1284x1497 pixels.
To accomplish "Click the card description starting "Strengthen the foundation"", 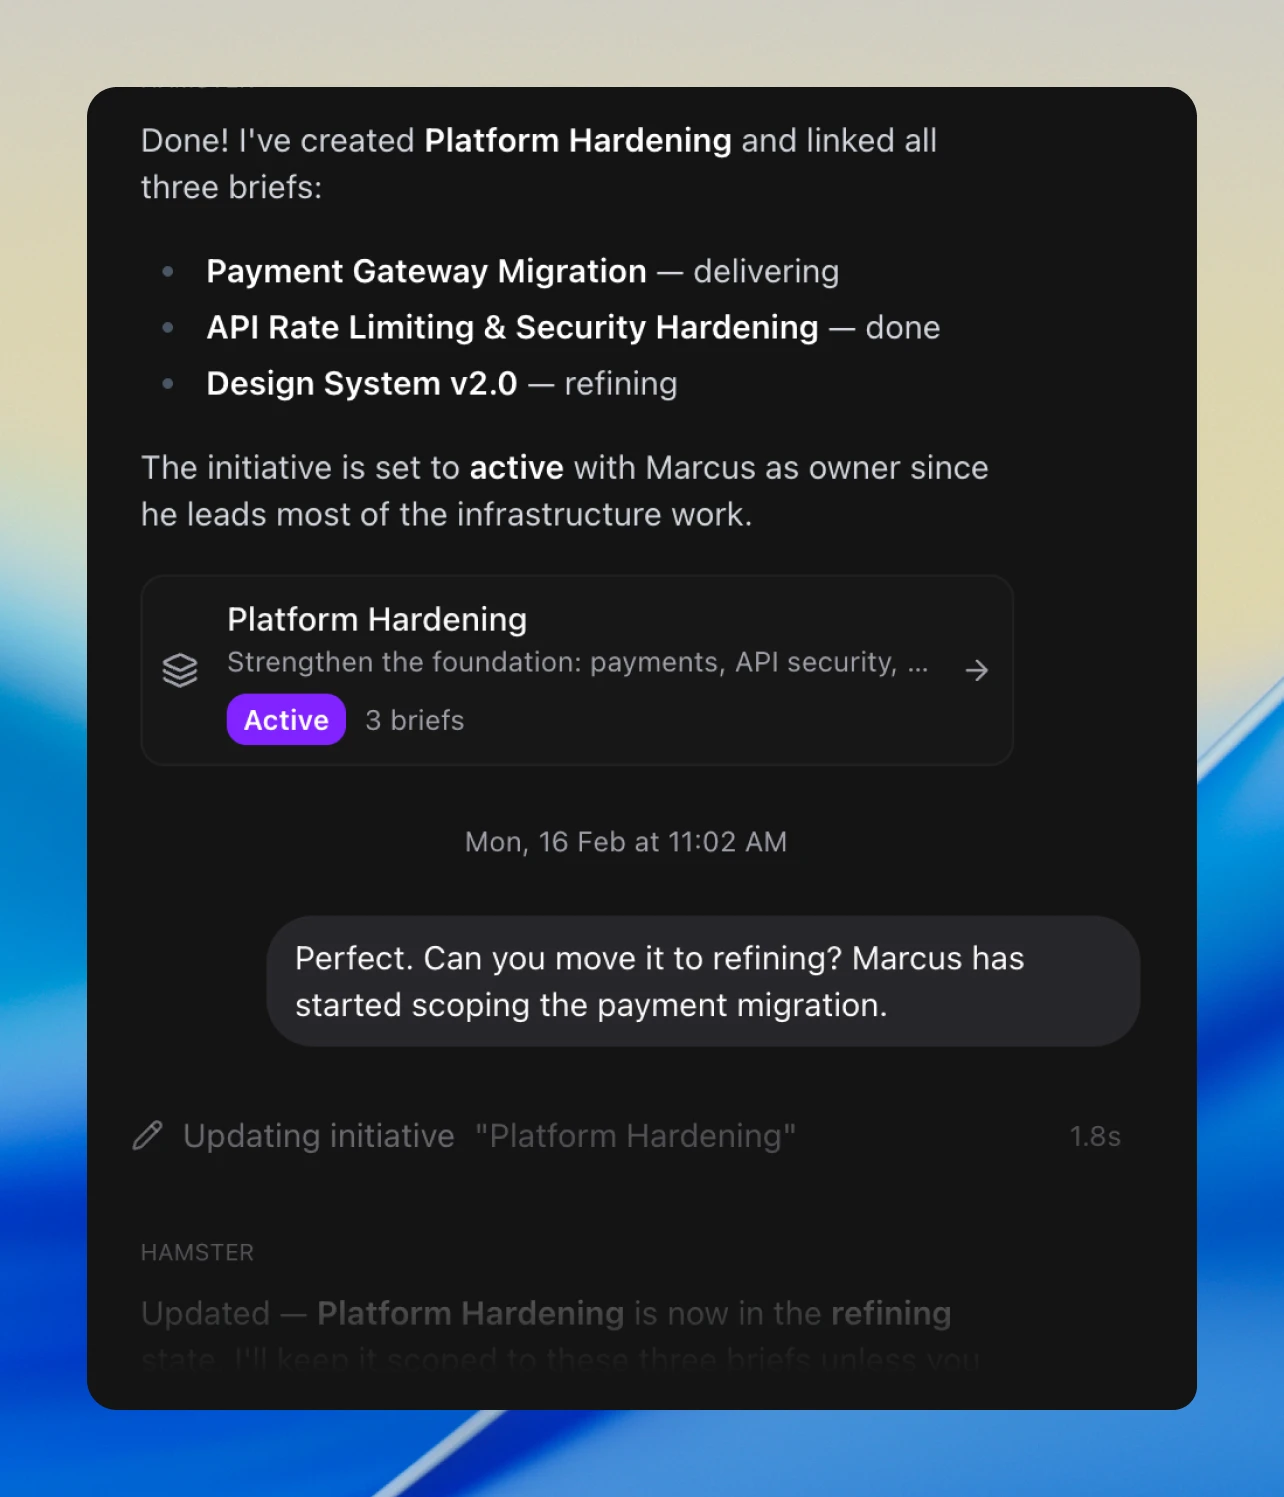I will [x=577, y=663].
